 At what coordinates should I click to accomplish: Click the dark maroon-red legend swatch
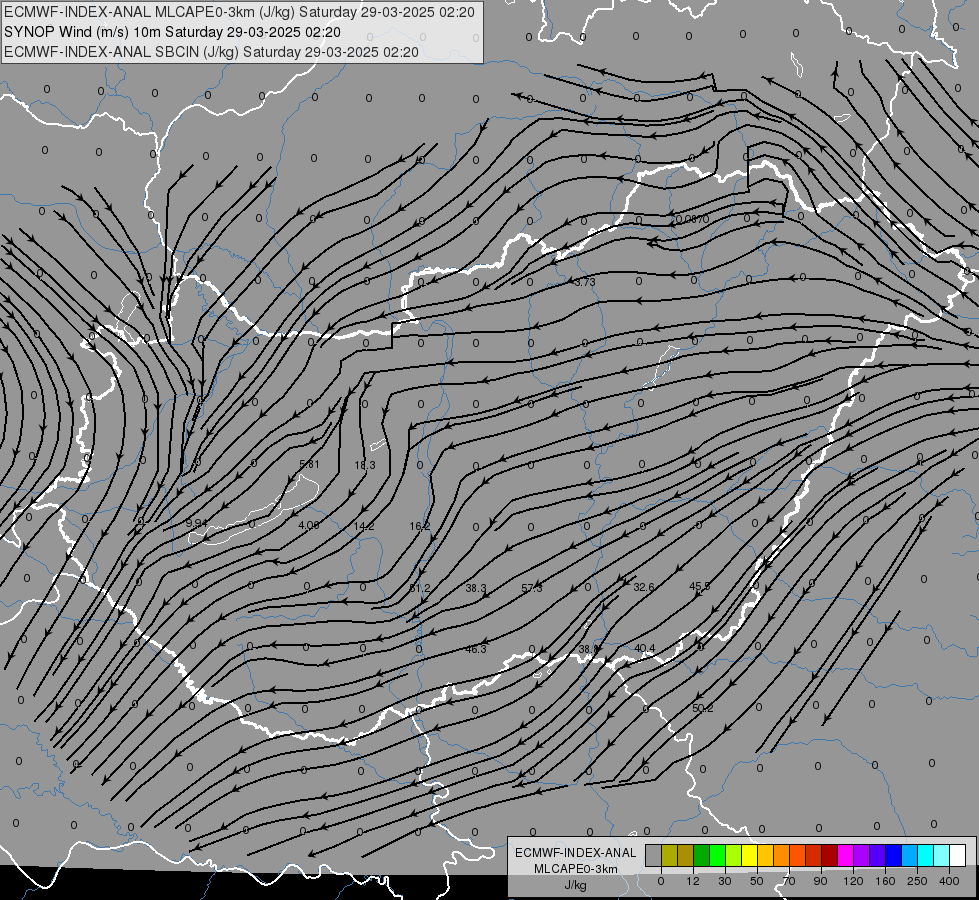coord(829,855)
